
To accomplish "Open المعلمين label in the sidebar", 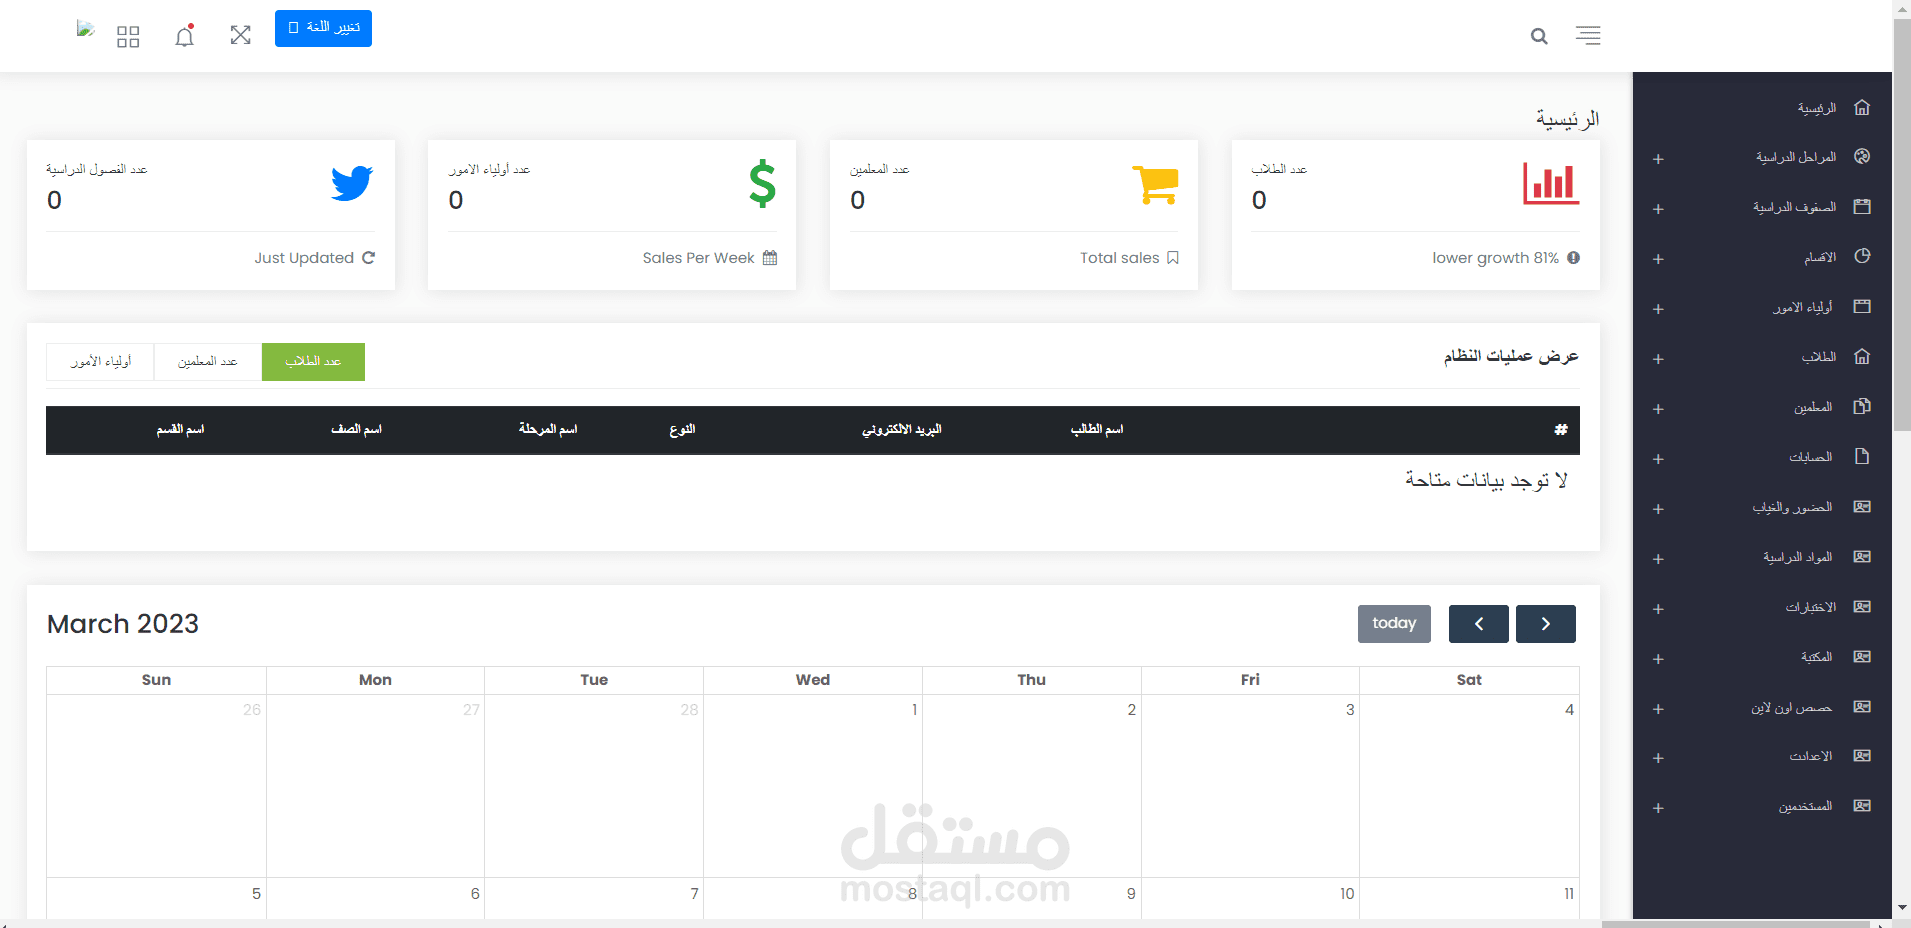I will click(1813, 407).
